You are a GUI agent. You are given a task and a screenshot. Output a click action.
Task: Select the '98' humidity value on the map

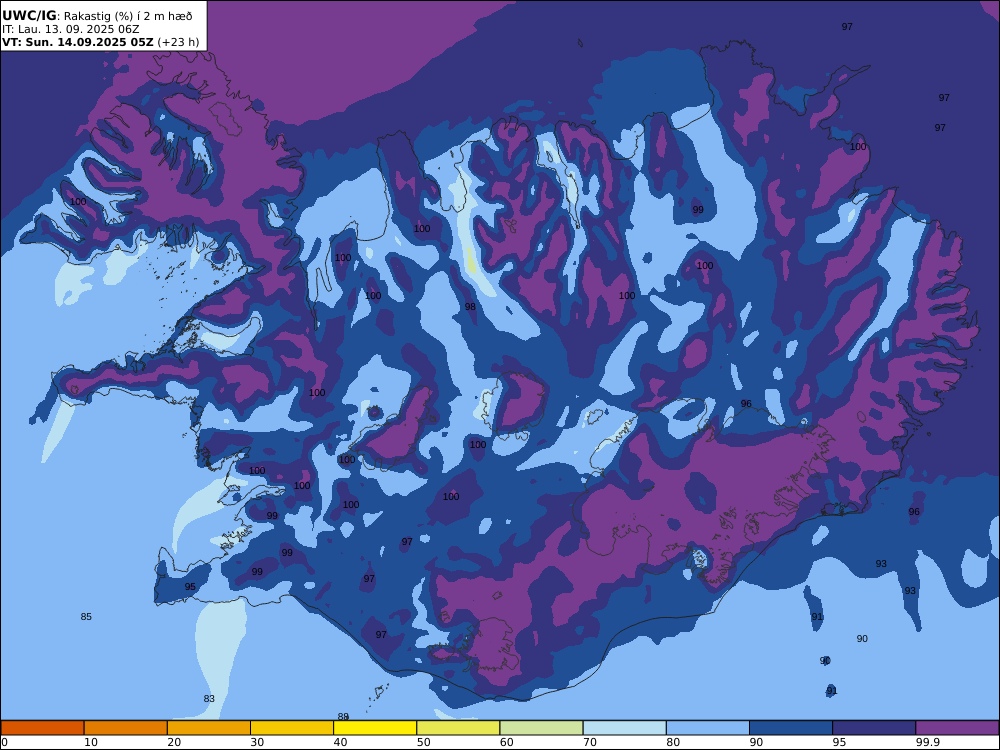click(x=470, y=307)
